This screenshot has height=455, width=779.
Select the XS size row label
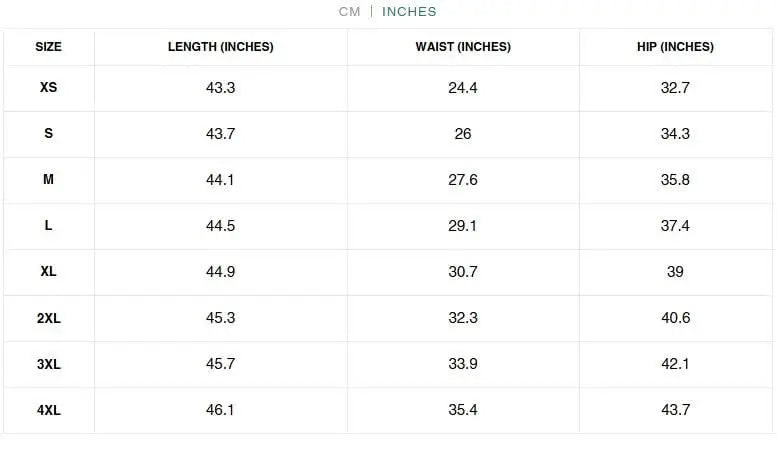[48, 88]
